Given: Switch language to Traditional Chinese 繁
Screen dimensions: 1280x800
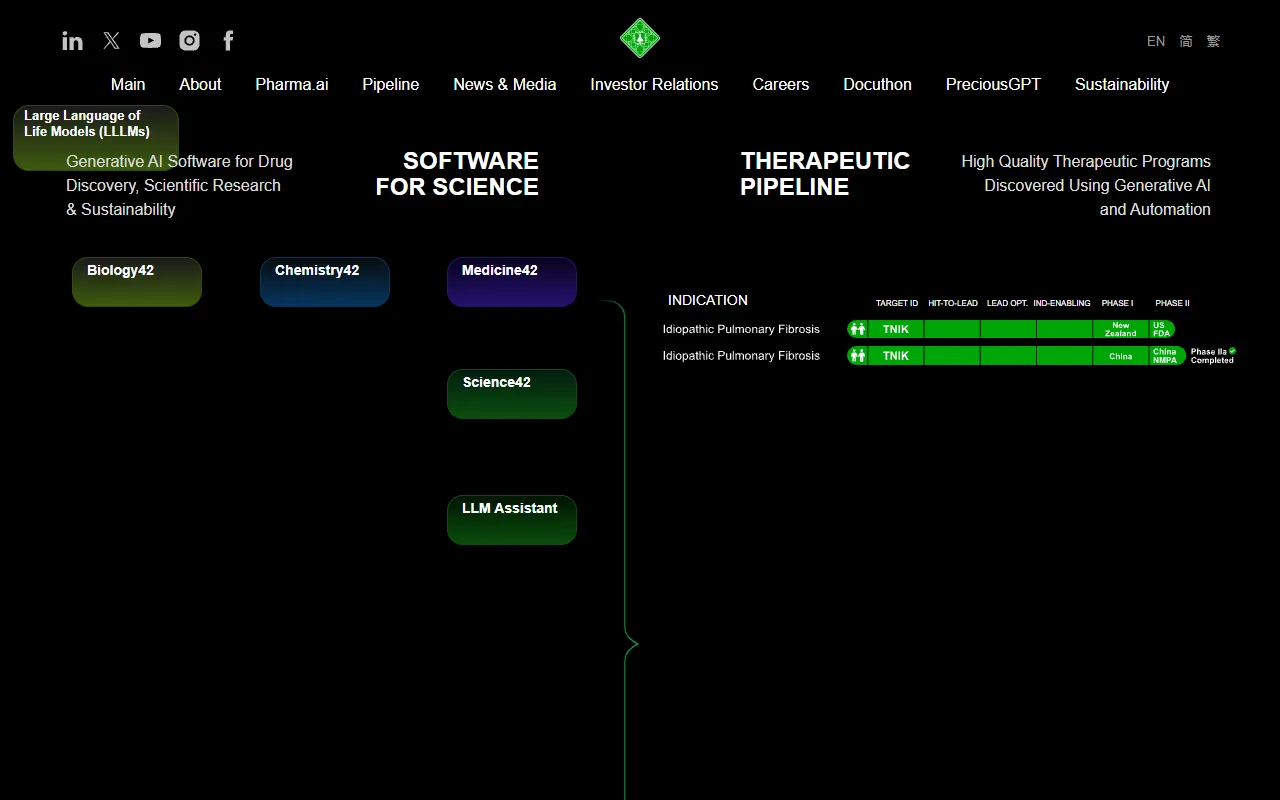Looking at the screenshot, I should [1213, 41].
